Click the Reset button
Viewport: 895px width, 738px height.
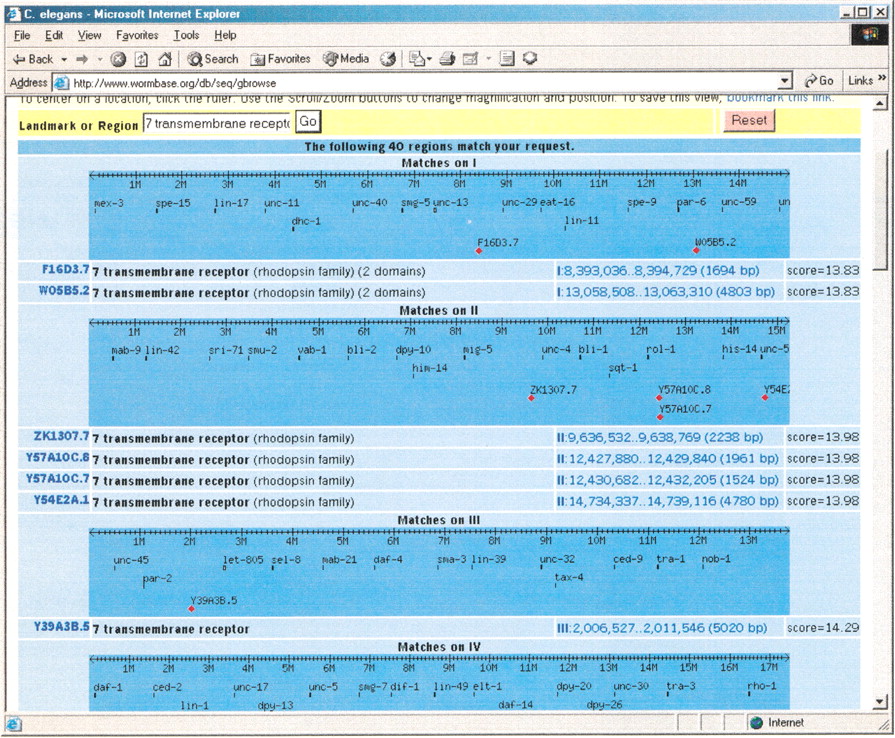pos(749,120)
